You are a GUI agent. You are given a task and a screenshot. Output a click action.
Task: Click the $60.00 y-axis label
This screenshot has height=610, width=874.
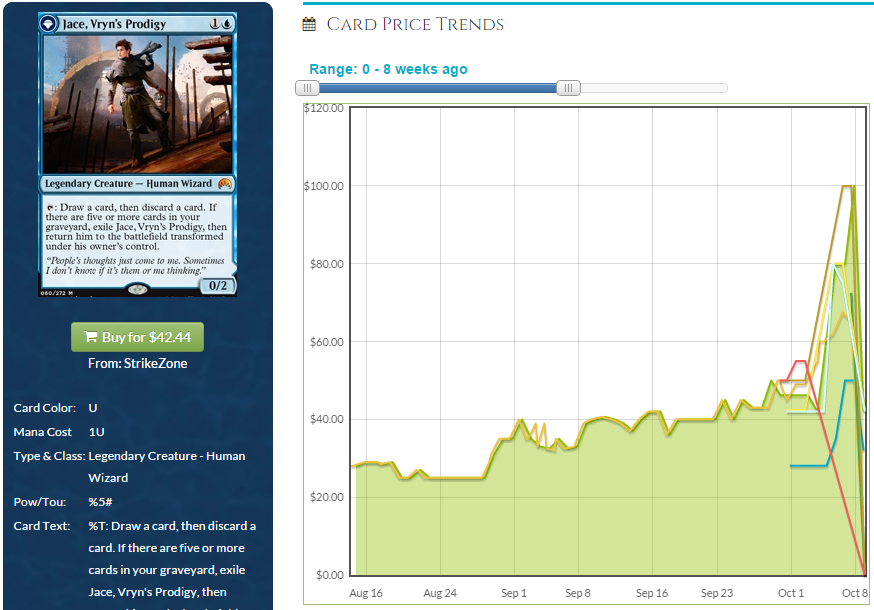[x=327, y=342]
